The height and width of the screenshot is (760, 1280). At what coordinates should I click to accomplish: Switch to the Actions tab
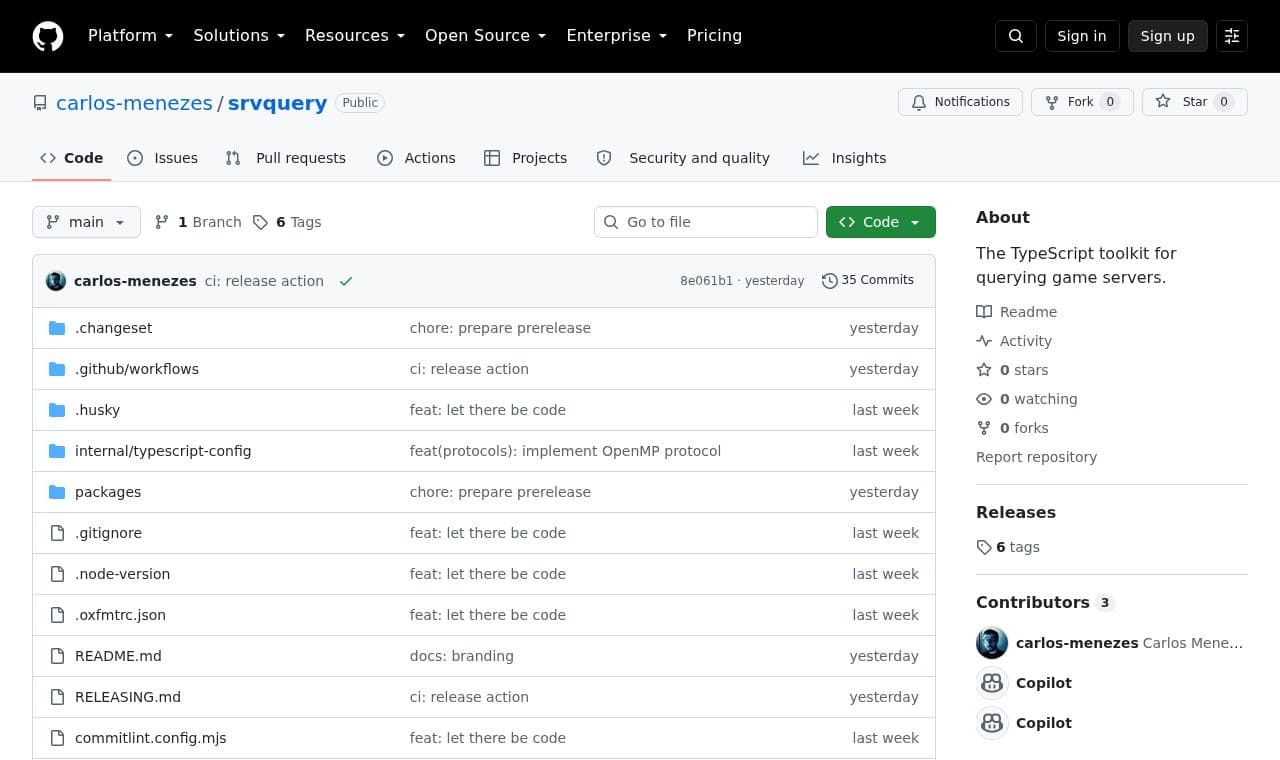(x=416, y=158)
